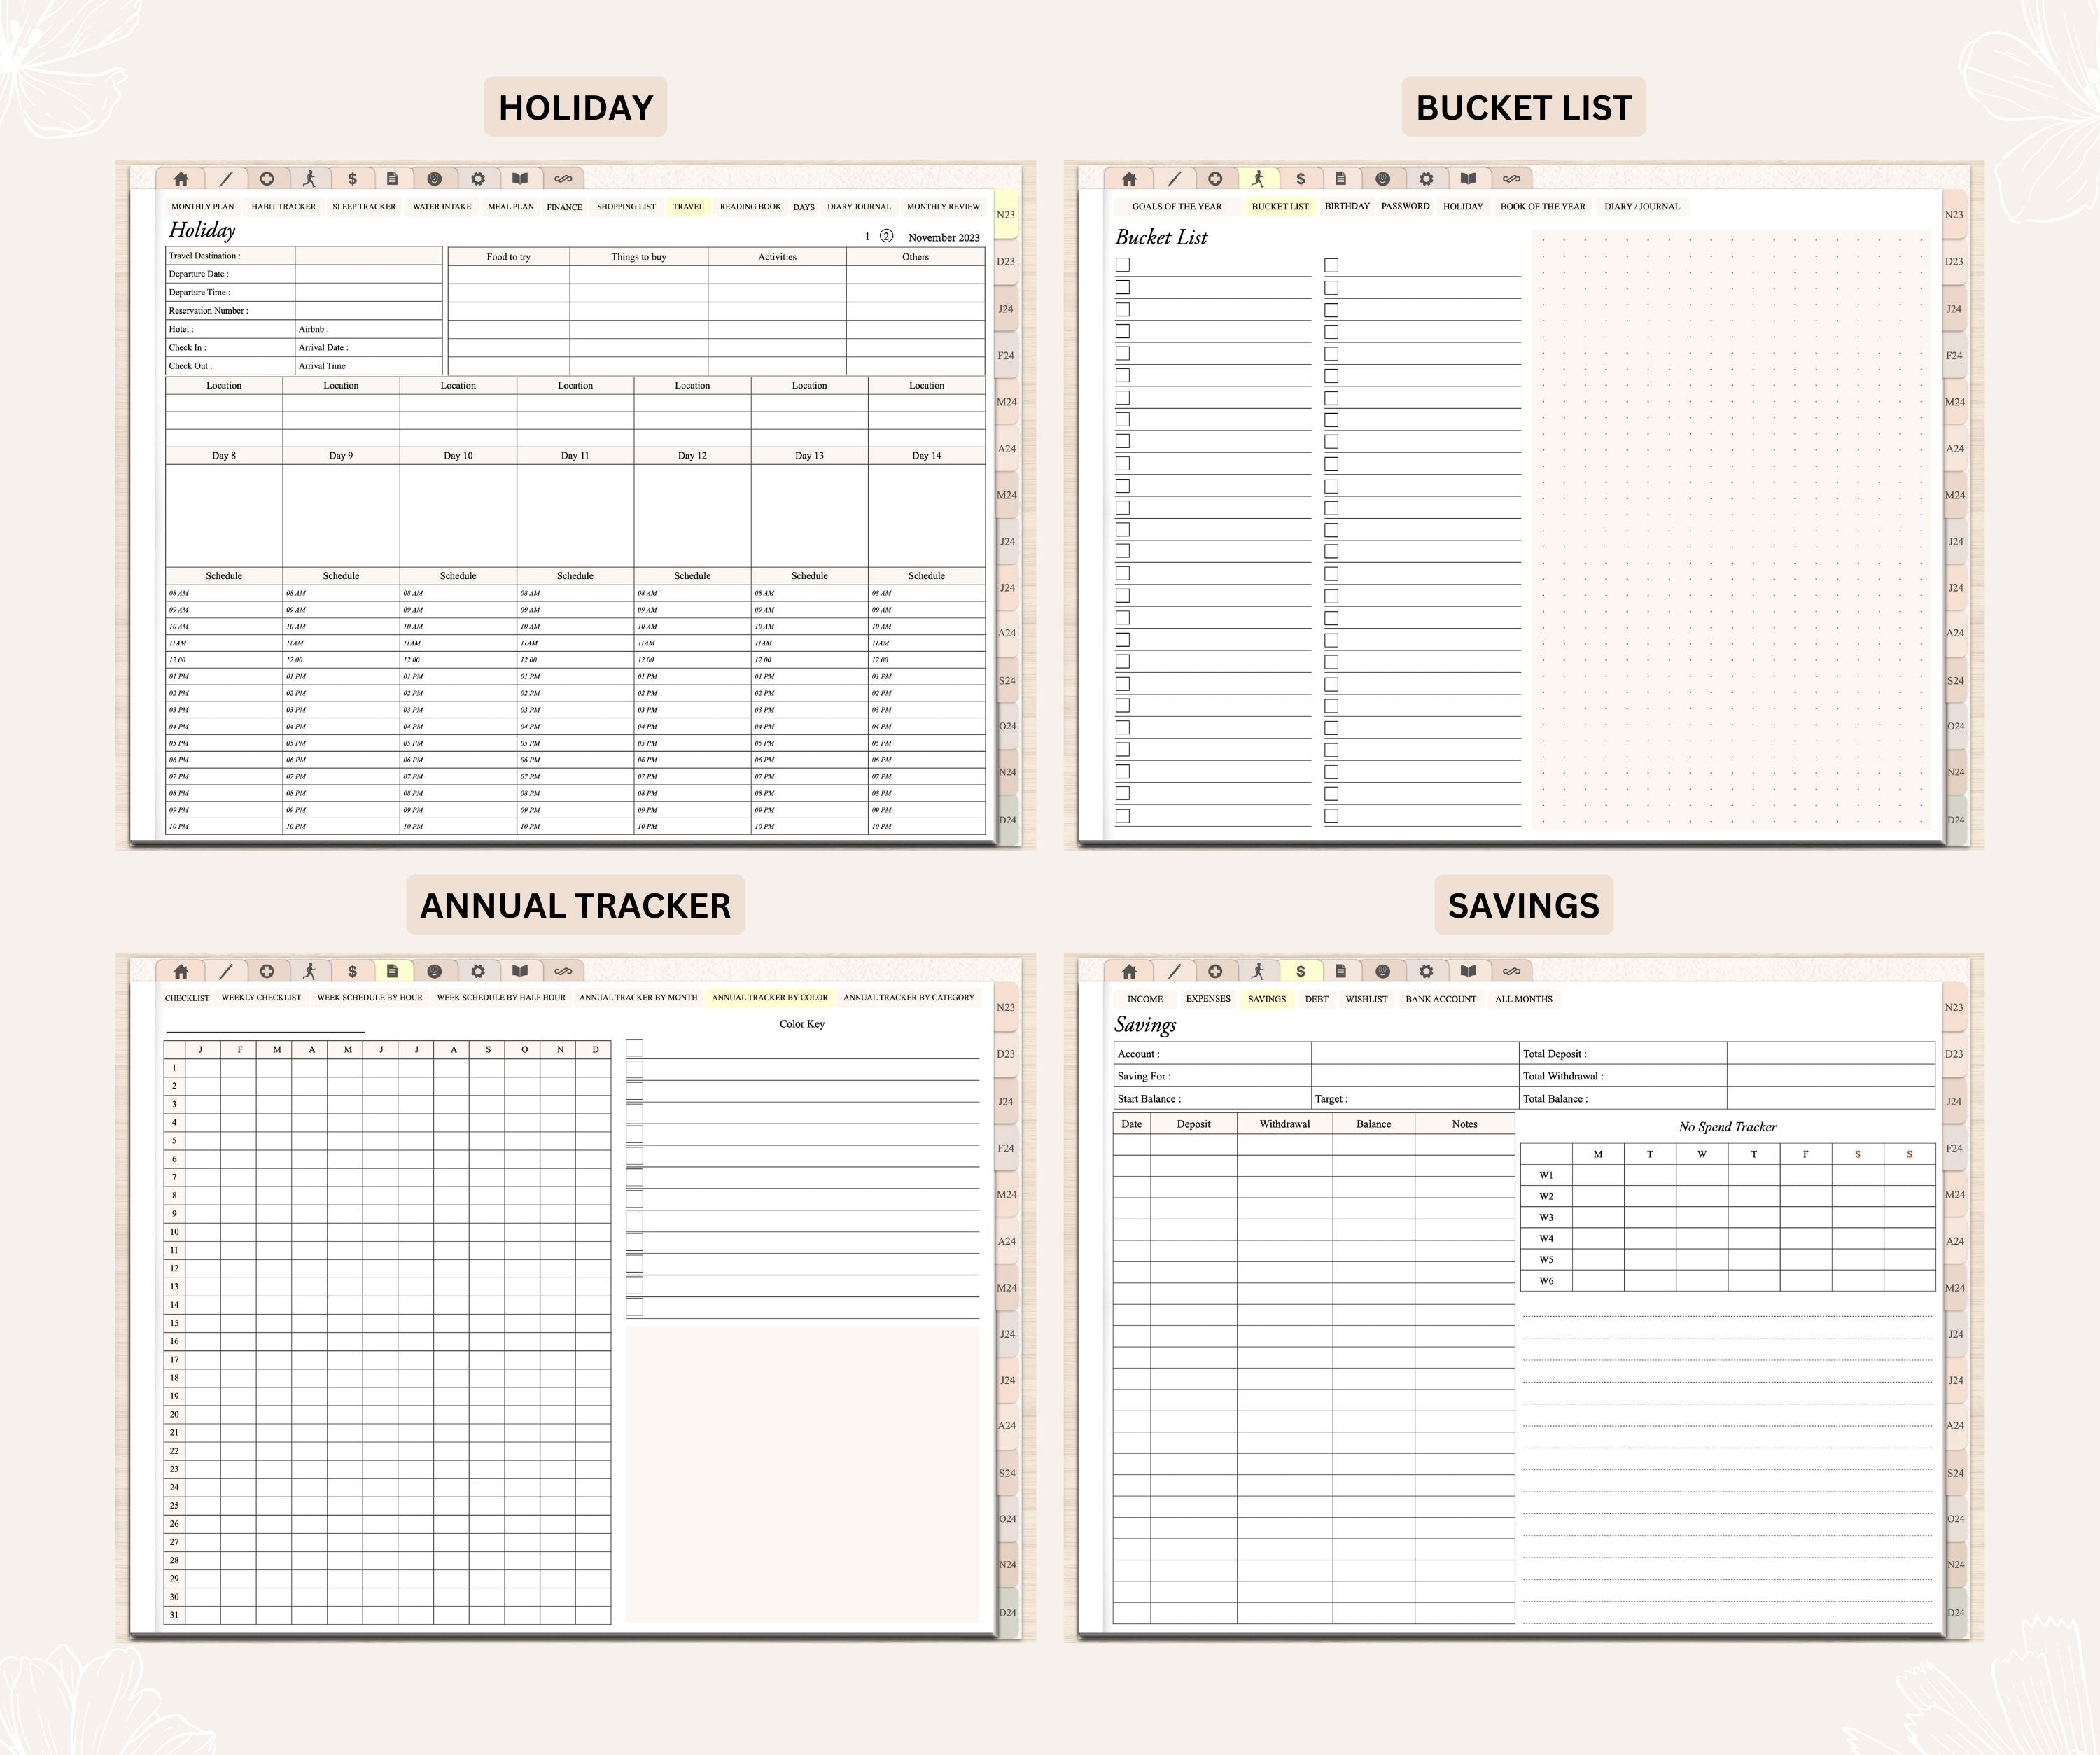Open the EXPENSES tab in the Savings planner
Viewport: 2100px width, 1755px height.
[x=1208, y=999]
